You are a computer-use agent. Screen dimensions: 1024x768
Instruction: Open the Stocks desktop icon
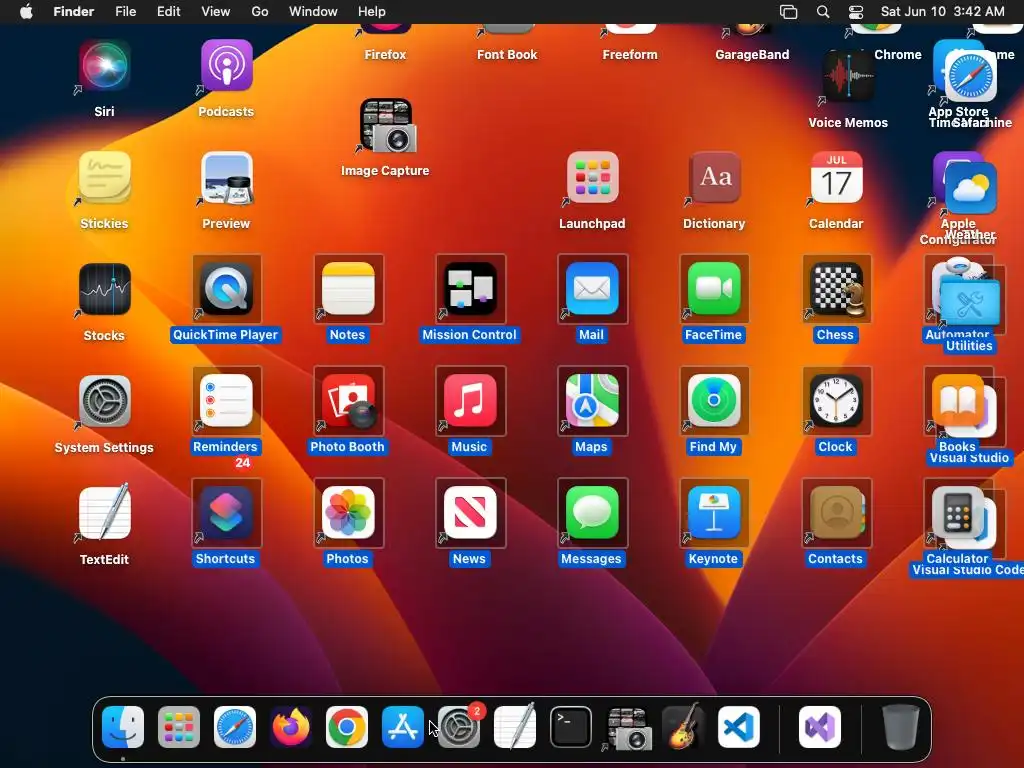104,290
